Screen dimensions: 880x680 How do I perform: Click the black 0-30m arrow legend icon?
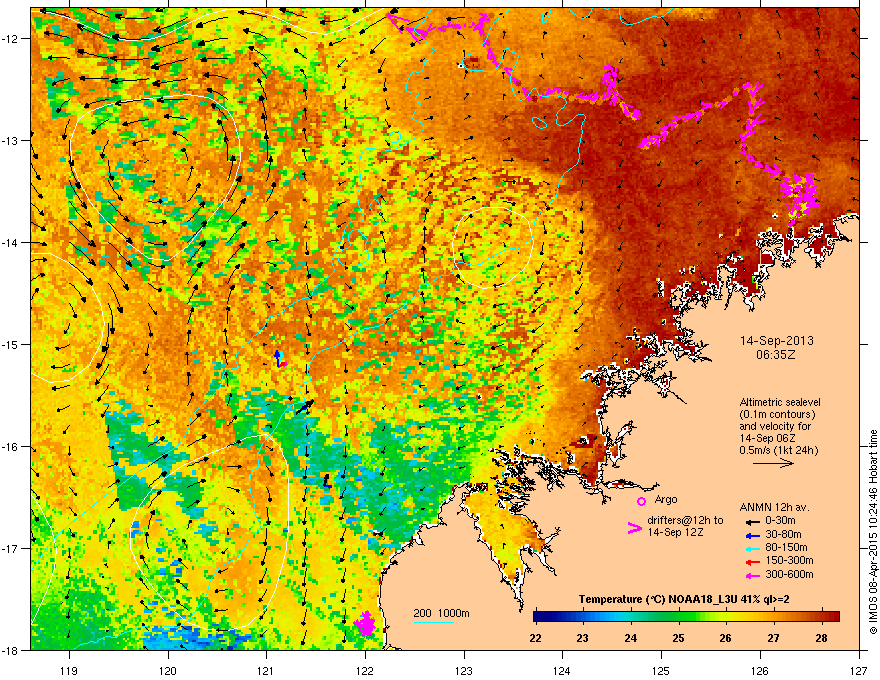(751, 521)
